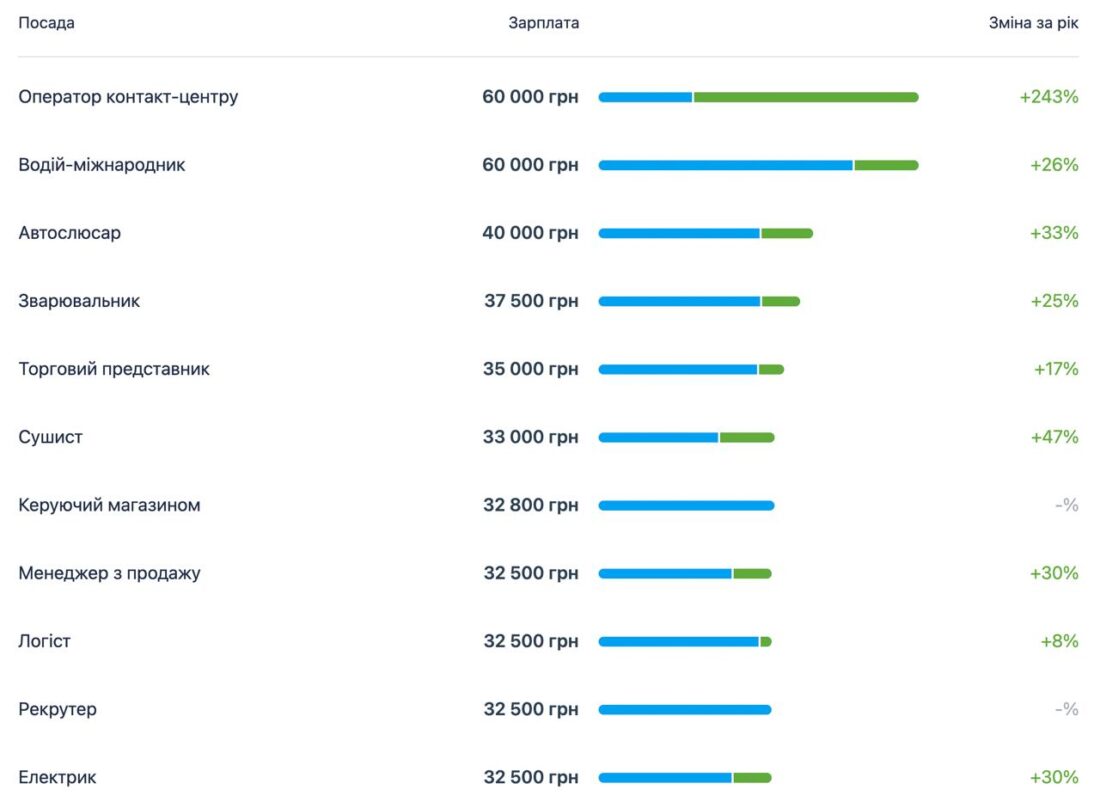Click the Водій-міжнародник position link

point(102,165)
